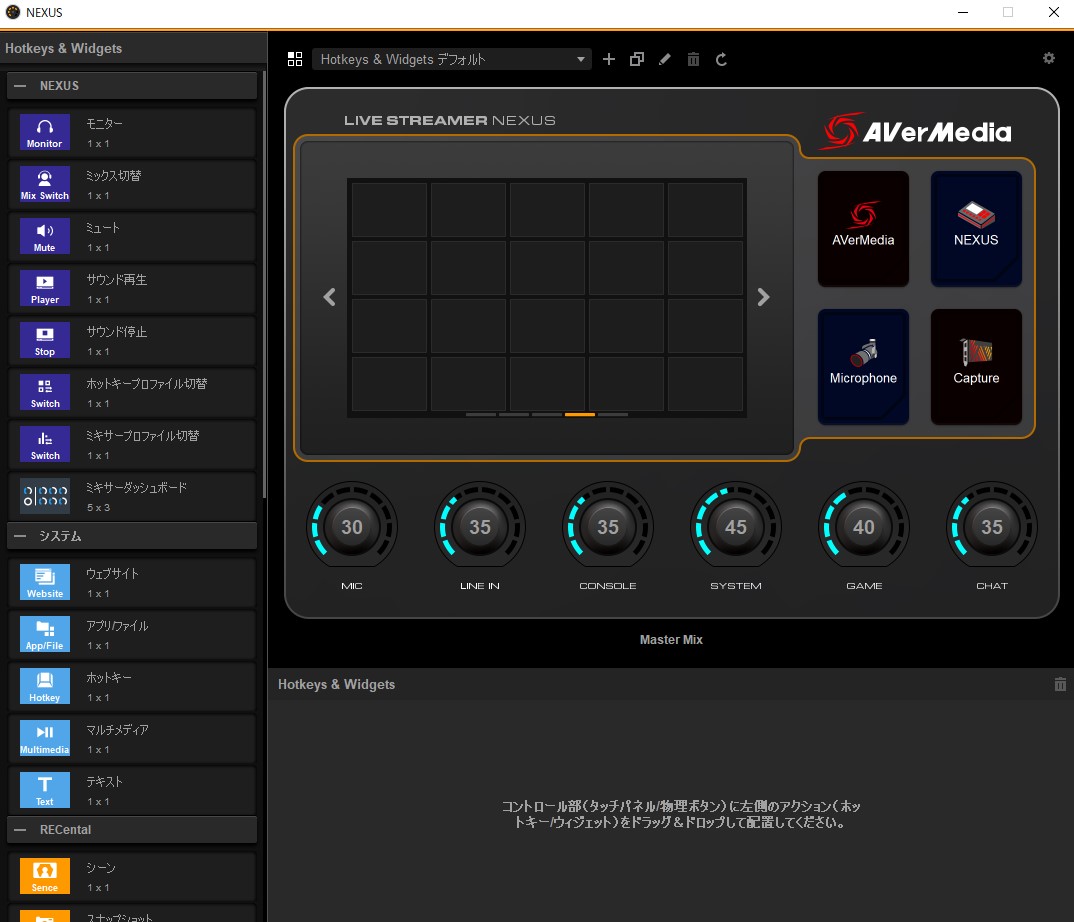
Task: Collapse the NEXUS section
Action: click(x=20, y=86)
